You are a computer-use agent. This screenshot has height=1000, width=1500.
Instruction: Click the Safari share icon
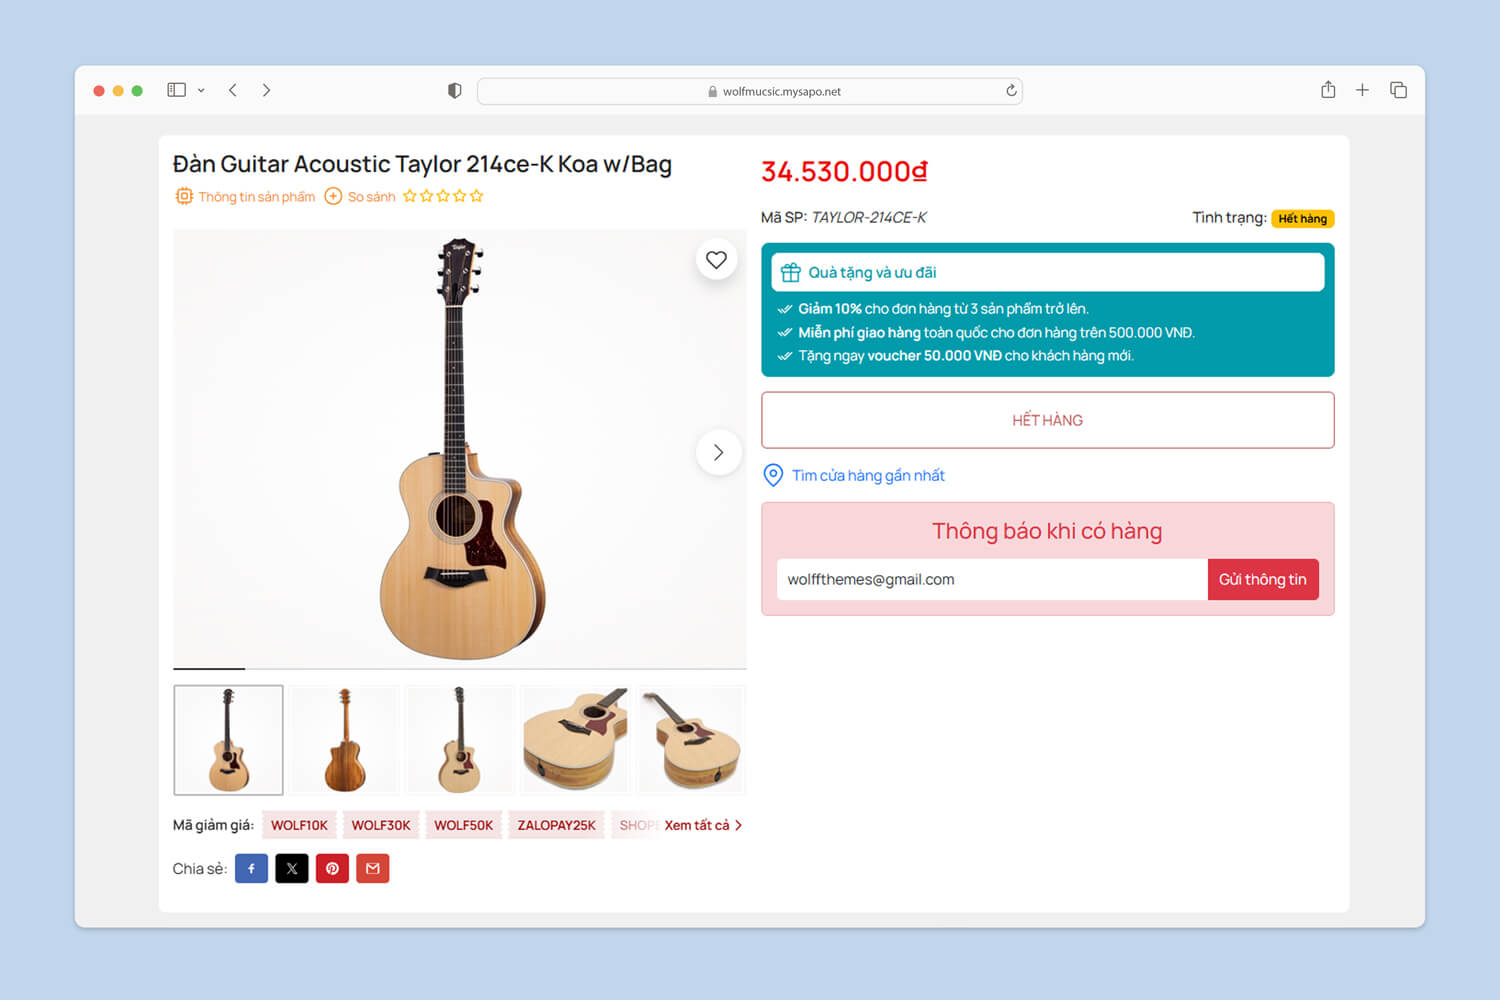click(x=1328, y=90)
